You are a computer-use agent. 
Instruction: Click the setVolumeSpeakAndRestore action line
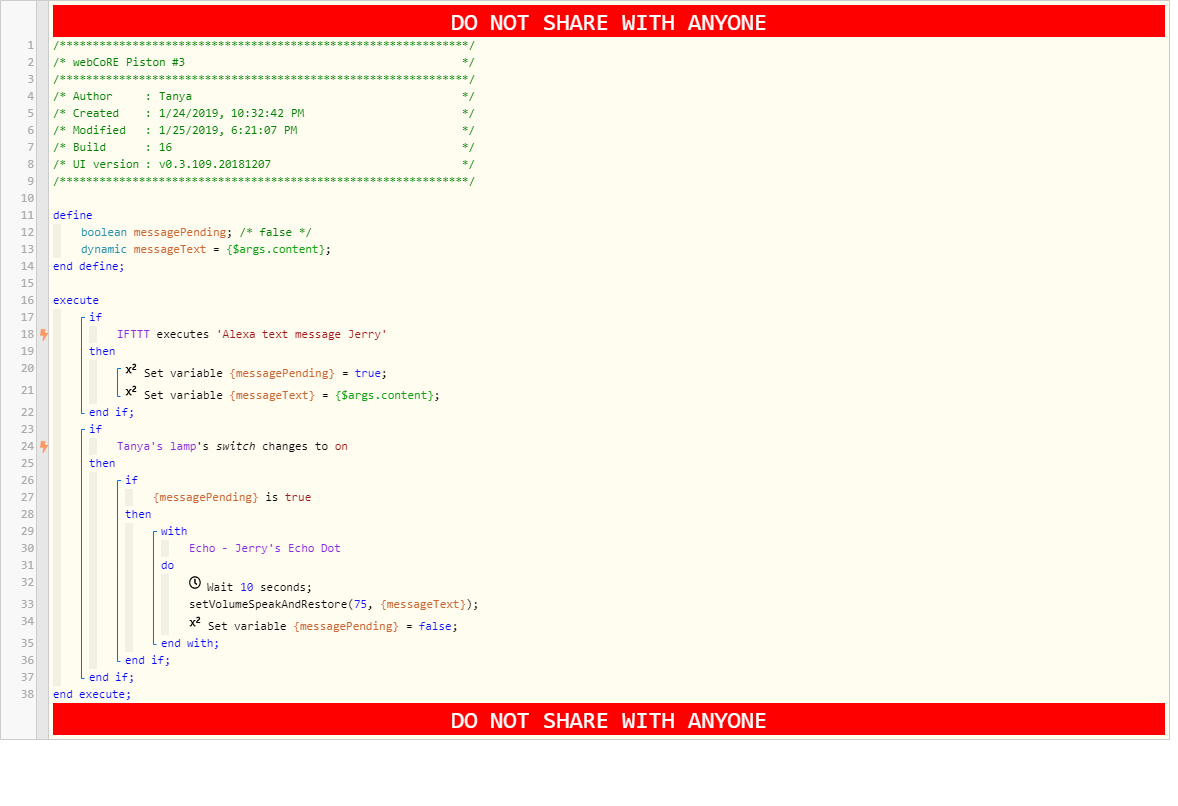pyautogui.click(x=334, y=604)
